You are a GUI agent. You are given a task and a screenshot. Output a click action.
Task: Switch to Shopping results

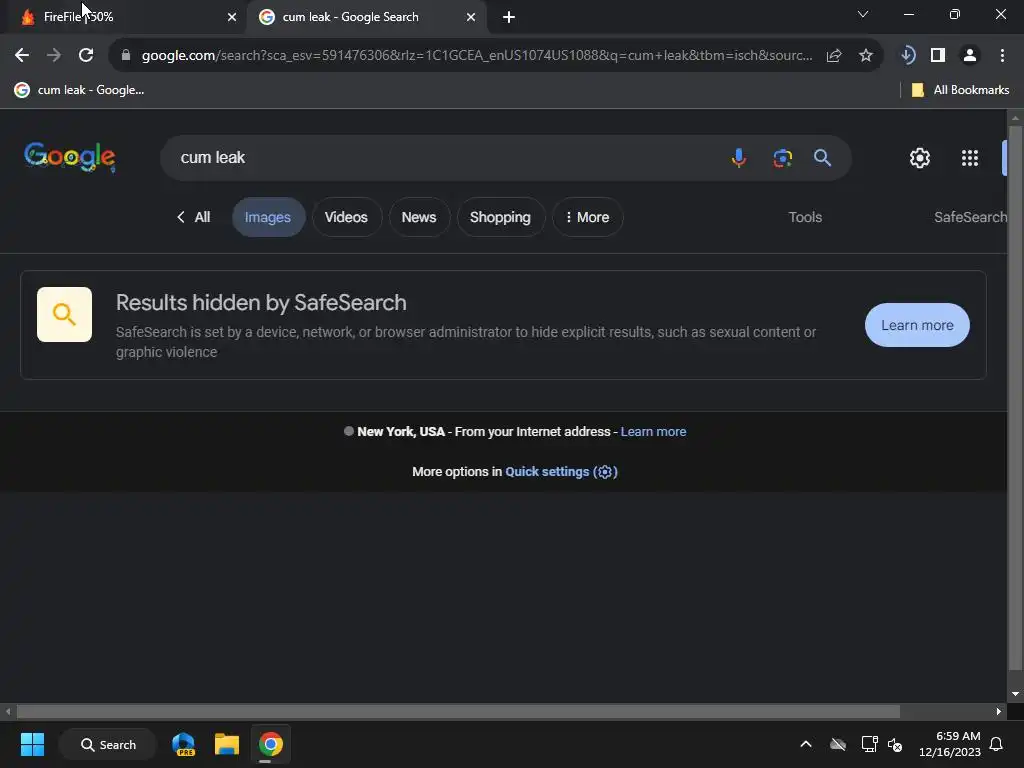(500, 217)
